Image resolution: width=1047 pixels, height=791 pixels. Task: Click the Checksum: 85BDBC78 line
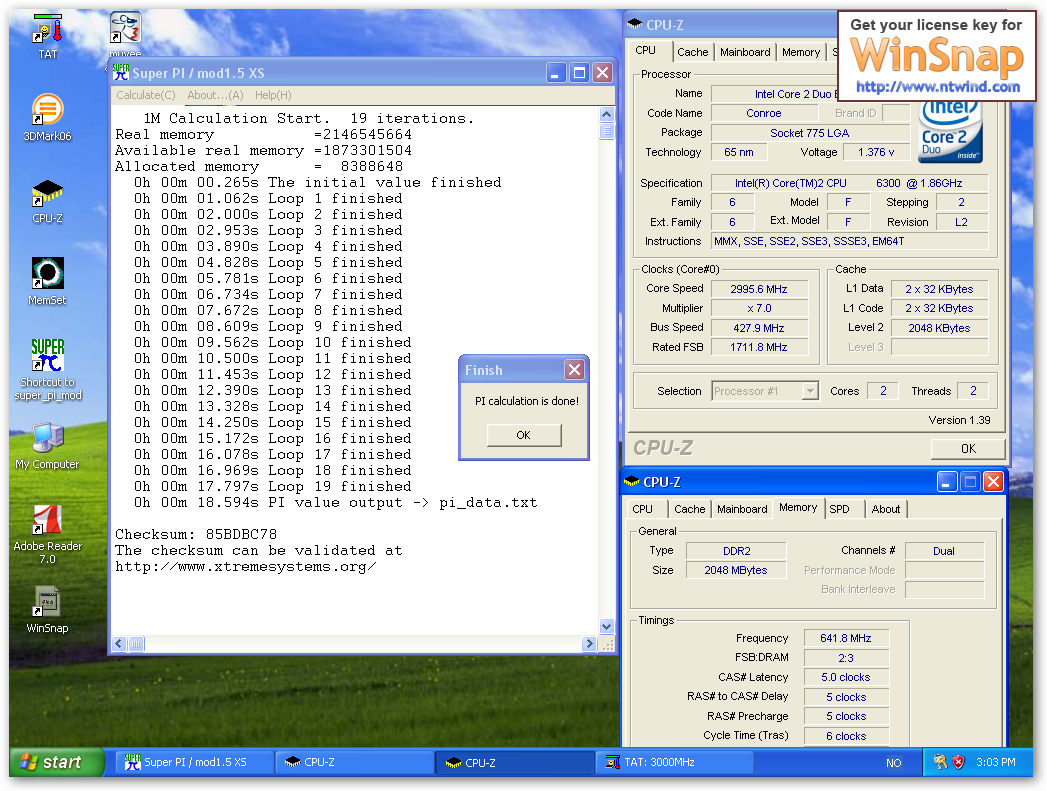pyautogui.click(x=196, y=534)
